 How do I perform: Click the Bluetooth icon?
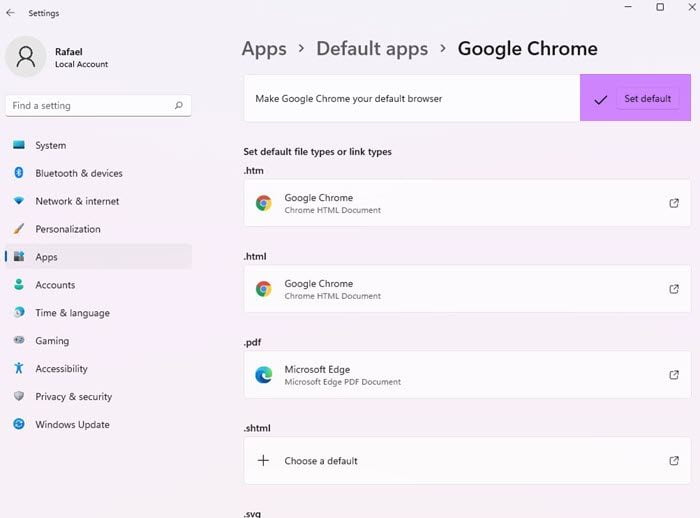coord(19,172)
